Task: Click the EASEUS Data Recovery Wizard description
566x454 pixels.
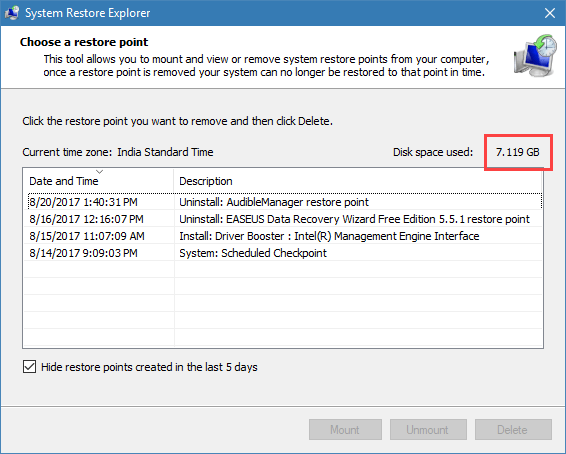Action: (x=354, y=219)
